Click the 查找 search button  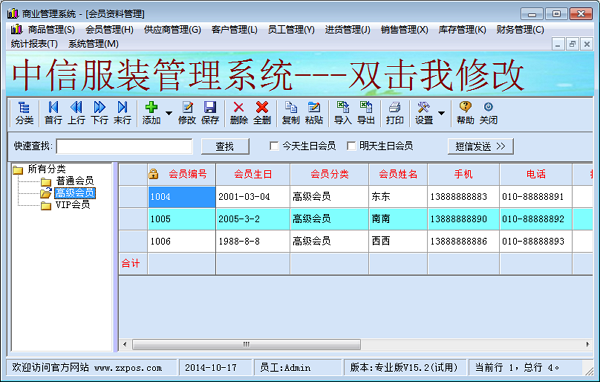(x=225, y=146)
